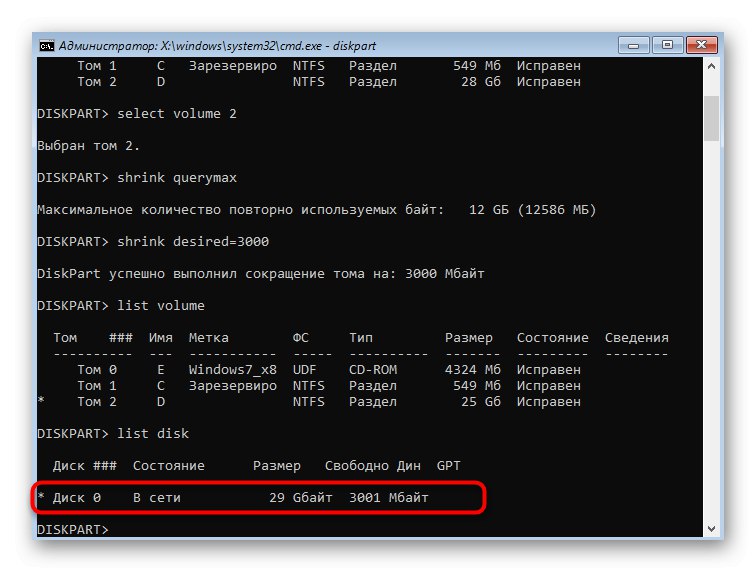The image size is (756, 572).
Task: Click the 'list disk' command text
Action: pos(153,434)
